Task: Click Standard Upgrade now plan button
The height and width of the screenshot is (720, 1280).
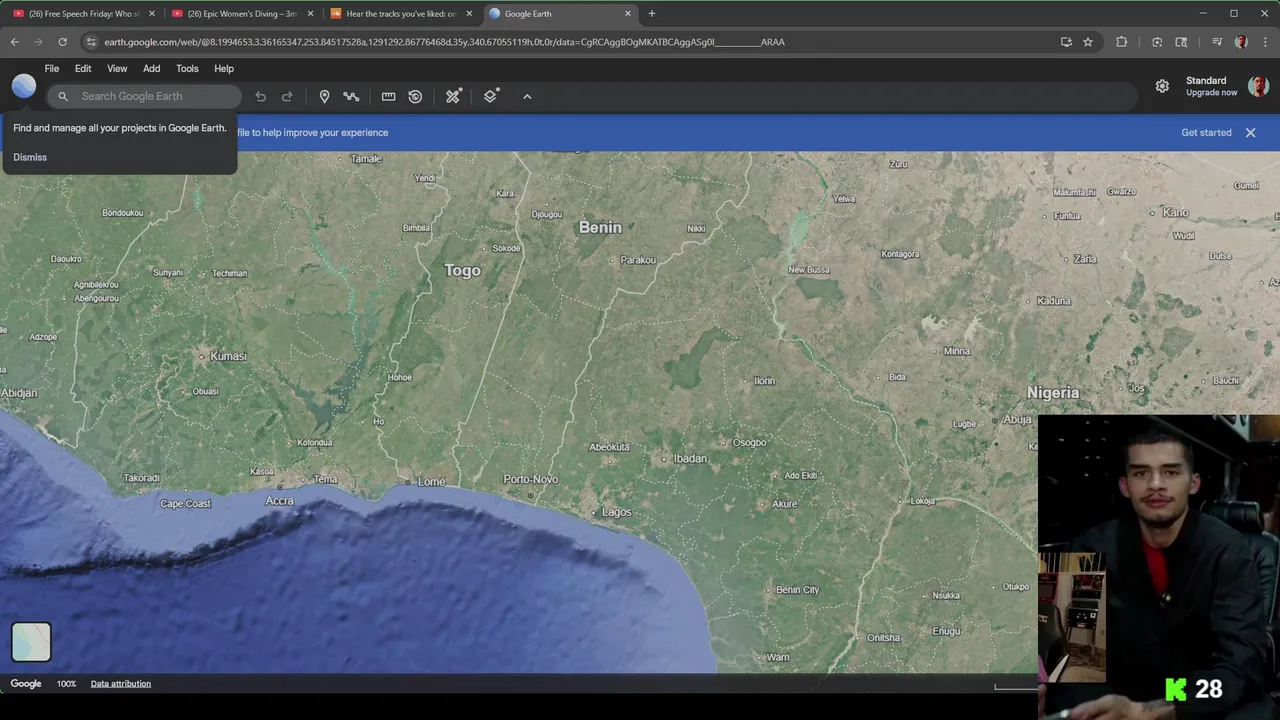Action: (x=1211, y=87)
